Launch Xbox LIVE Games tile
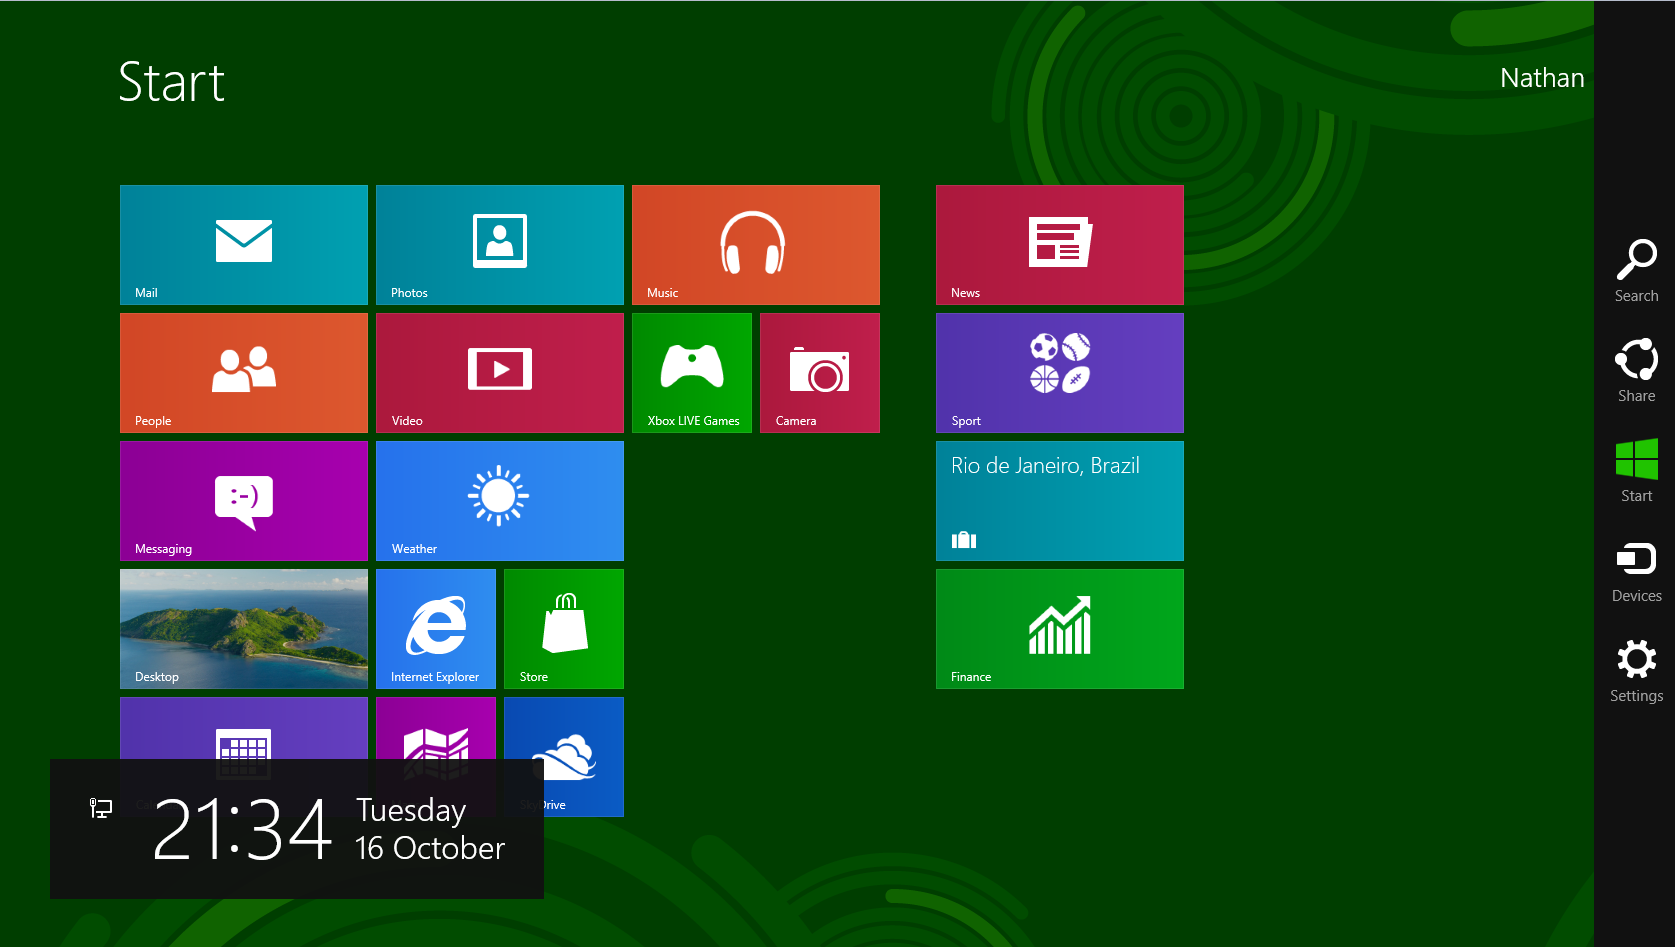Image resolution: width=1675 pixels, height=947 pixels. click(x=692, y=373)
